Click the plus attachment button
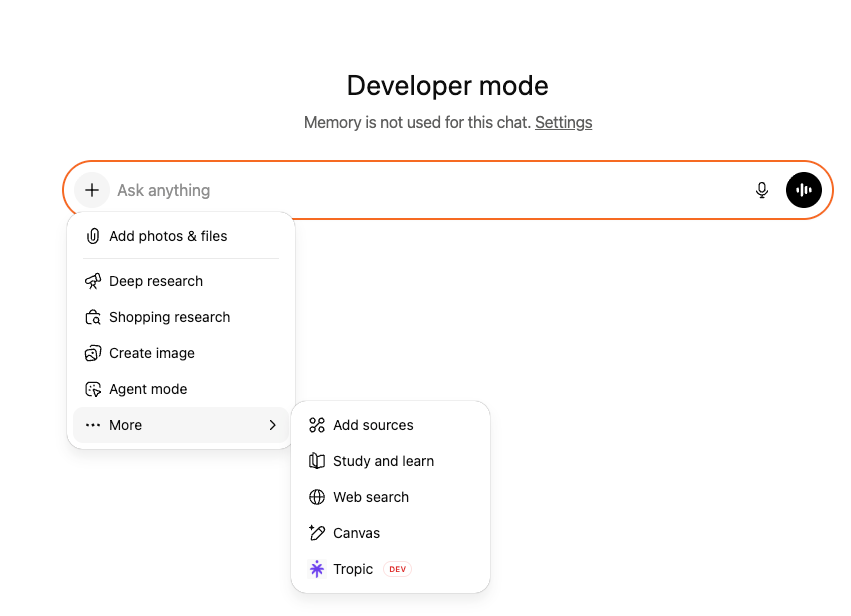The height and width of the screenshot is (616, 851). click(92, 190)
